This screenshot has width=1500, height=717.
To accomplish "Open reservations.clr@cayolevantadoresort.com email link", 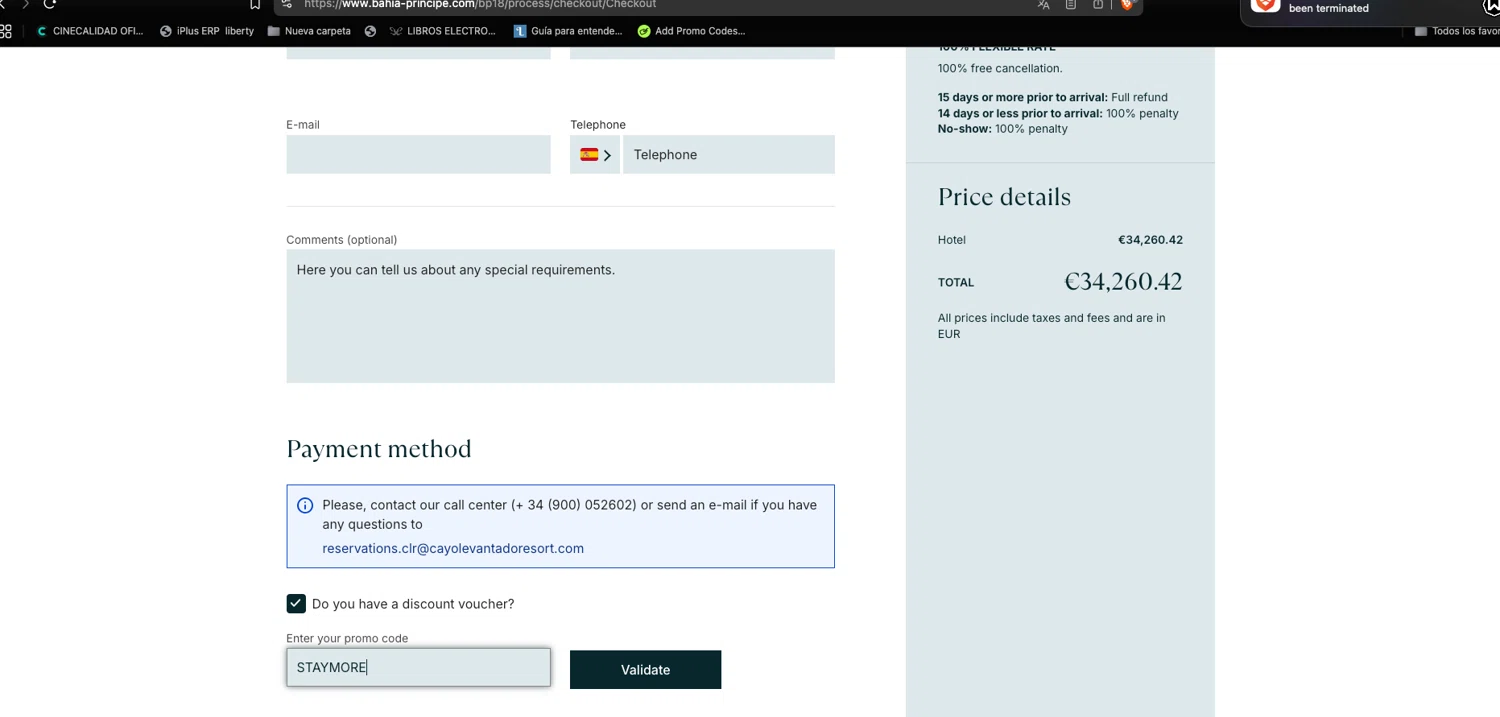I will click(453, 548).
